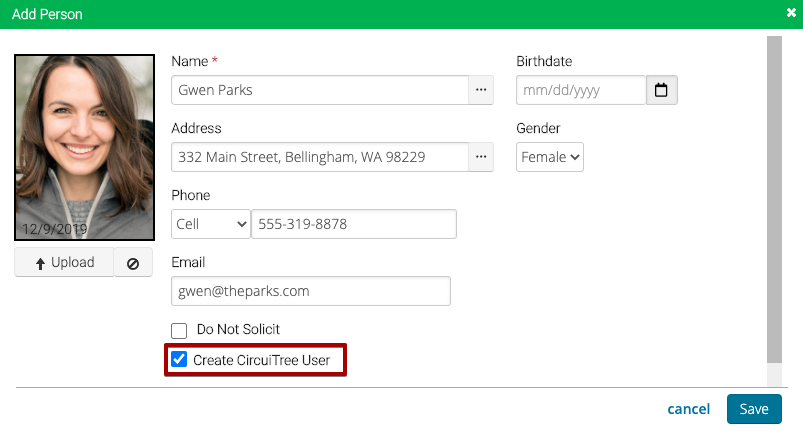The height and width of the screenshot is (435, 803).
Task: Close the Add Person dialog
Action: 791,14
